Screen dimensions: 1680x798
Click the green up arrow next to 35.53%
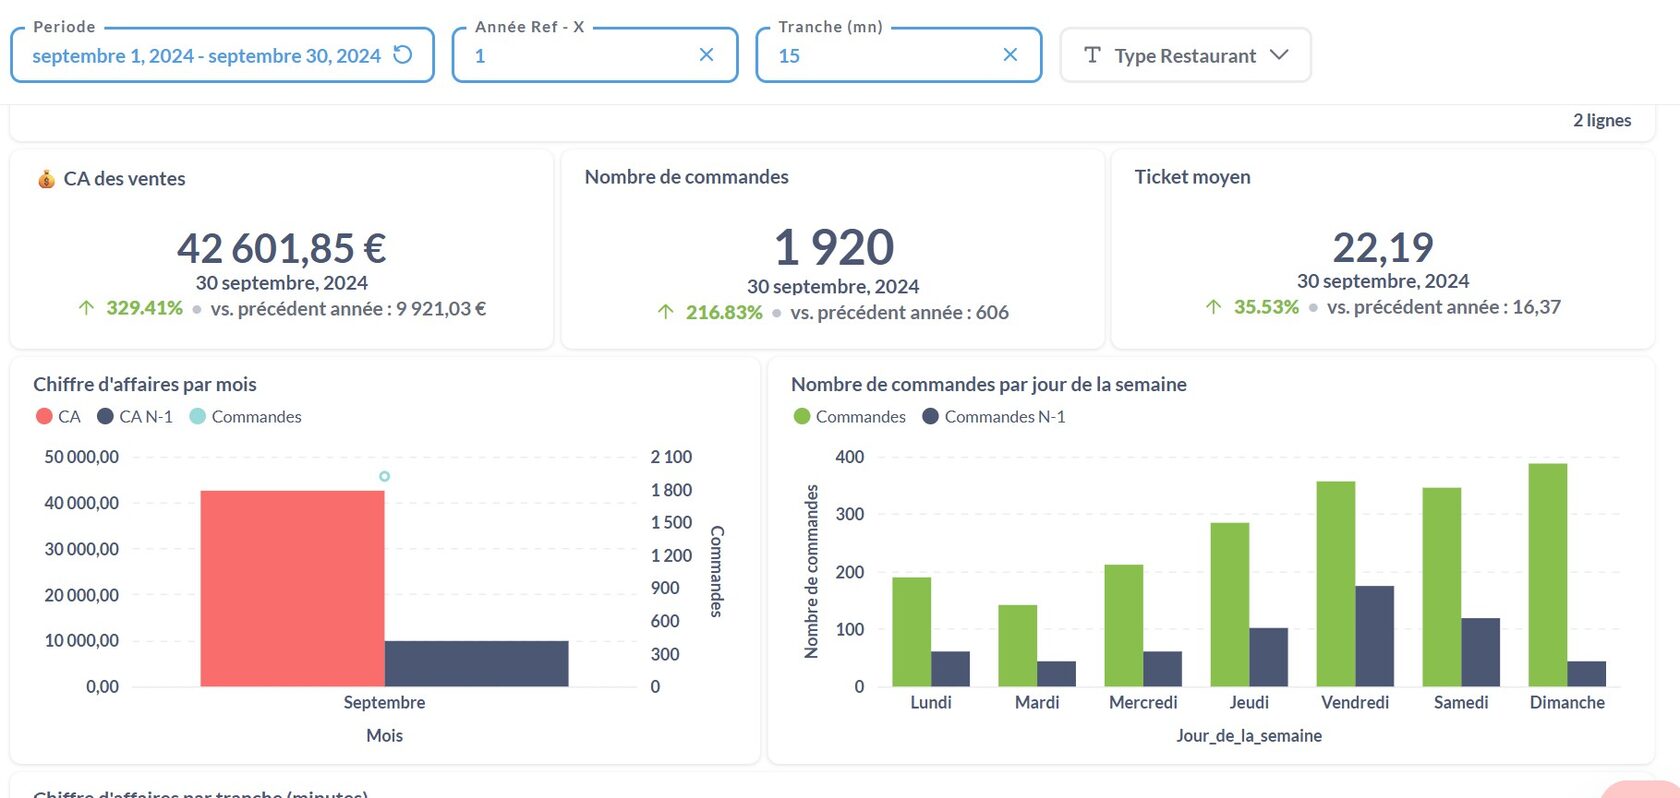[1213, 307]
